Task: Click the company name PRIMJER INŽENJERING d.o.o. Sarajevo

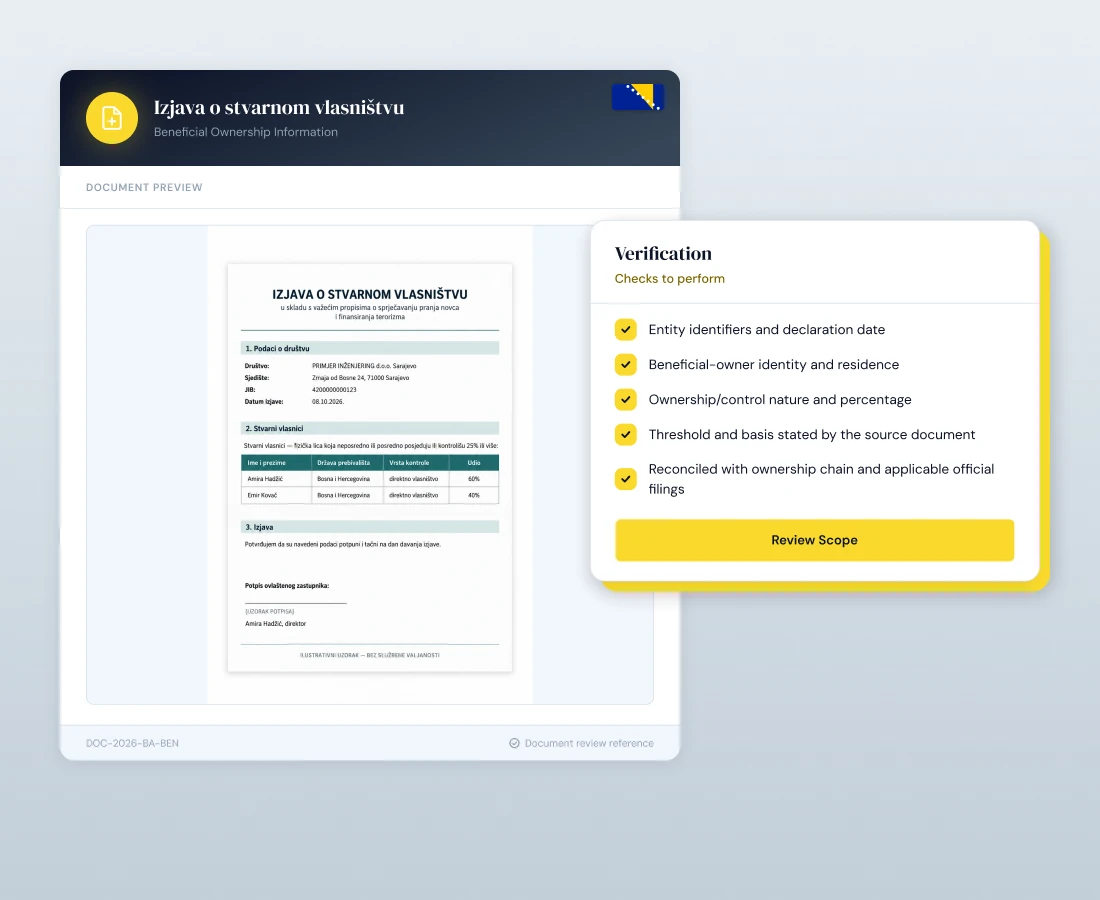Action: [364, 365]
